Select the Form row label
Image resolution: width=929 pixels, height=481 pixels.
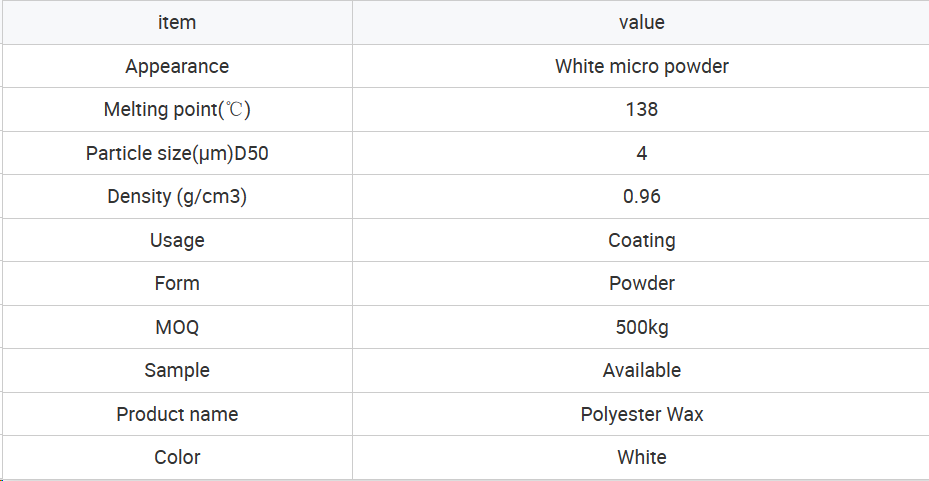coord(177,283)
